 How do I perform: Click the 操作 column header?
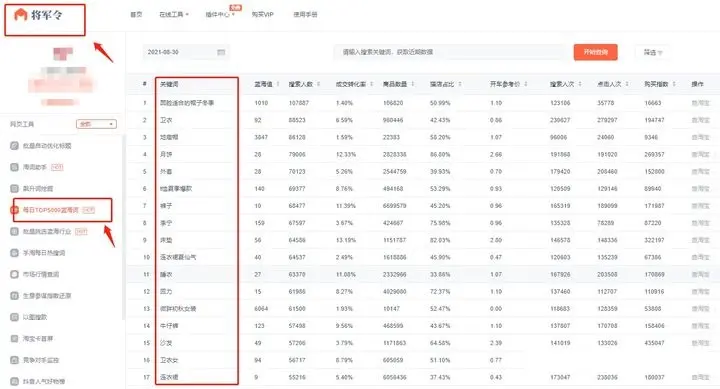(698, 84)
